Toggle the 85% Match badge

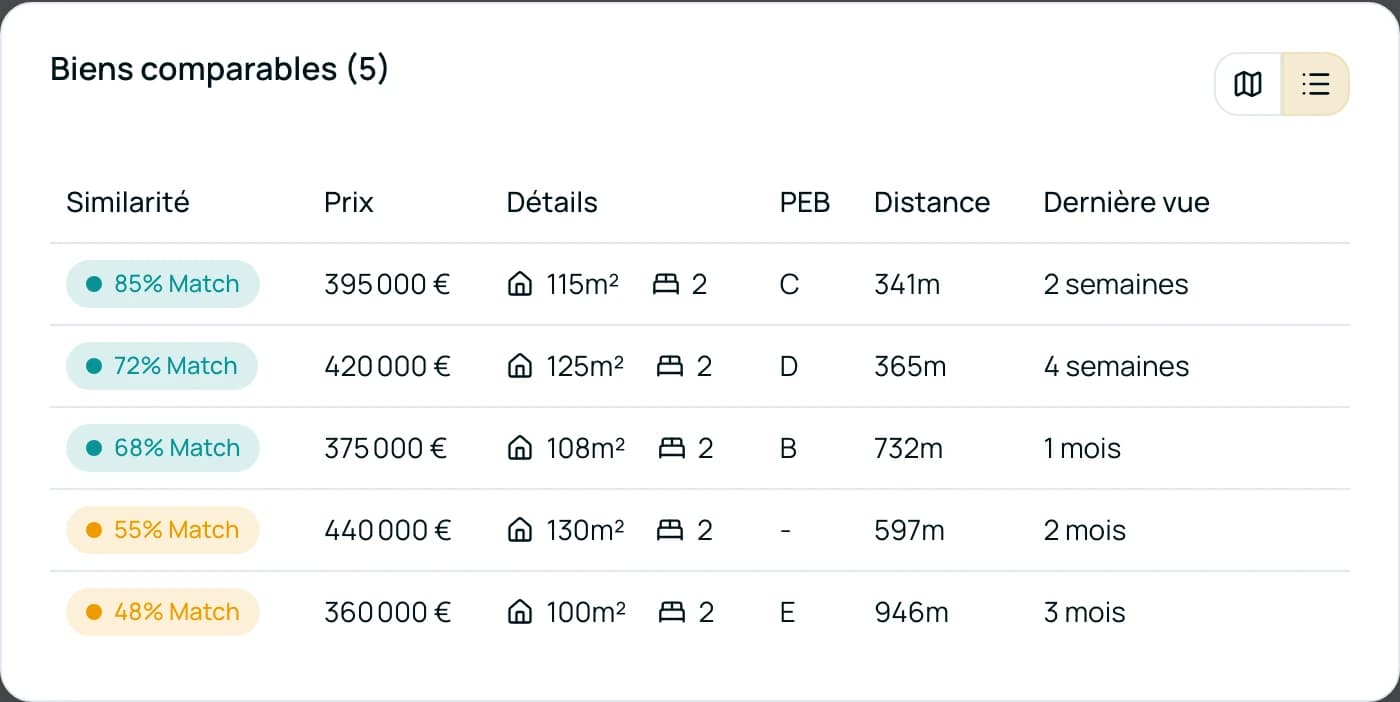(162, 284)
